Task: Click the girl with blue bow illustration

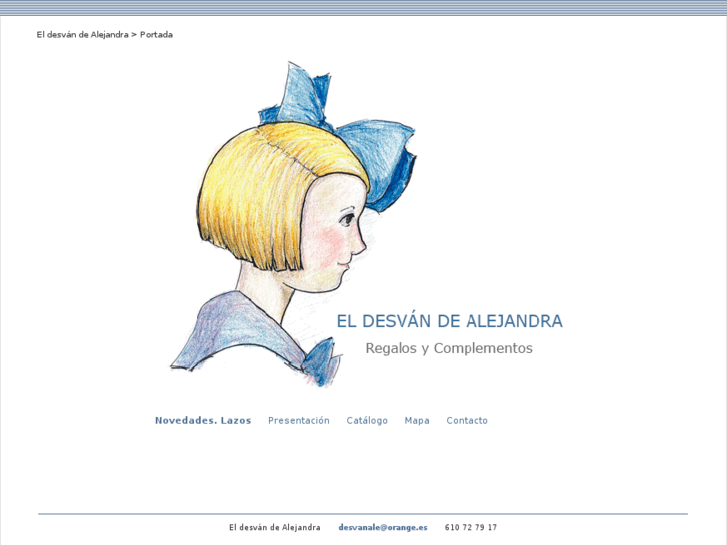Action: click(293, 225)
